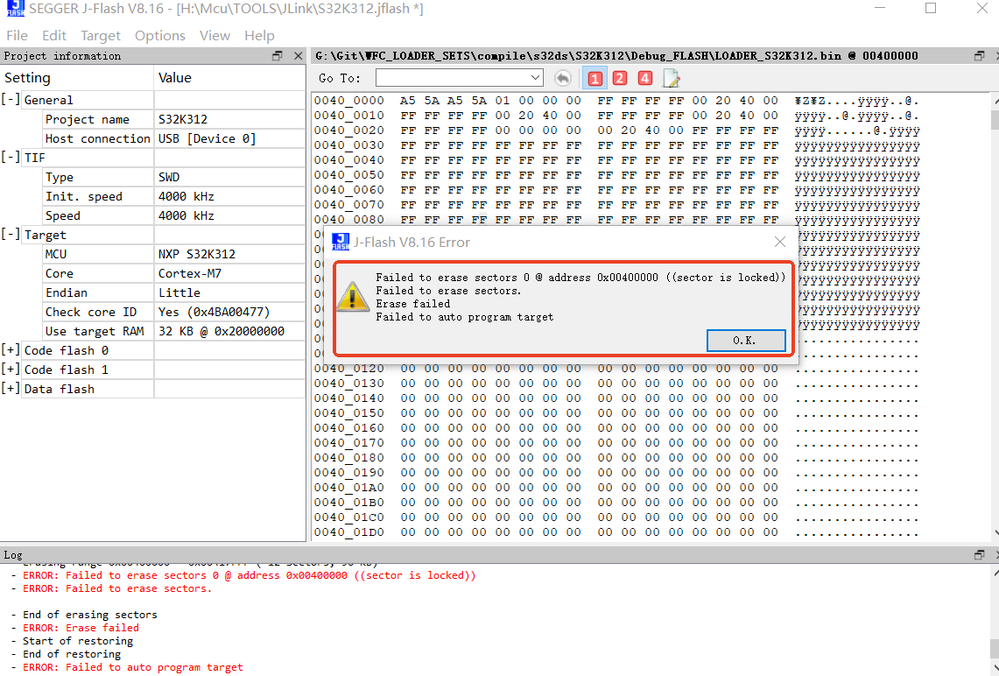
Task: Click hex address 0040_01D0 row
Action: pos(349,532)
